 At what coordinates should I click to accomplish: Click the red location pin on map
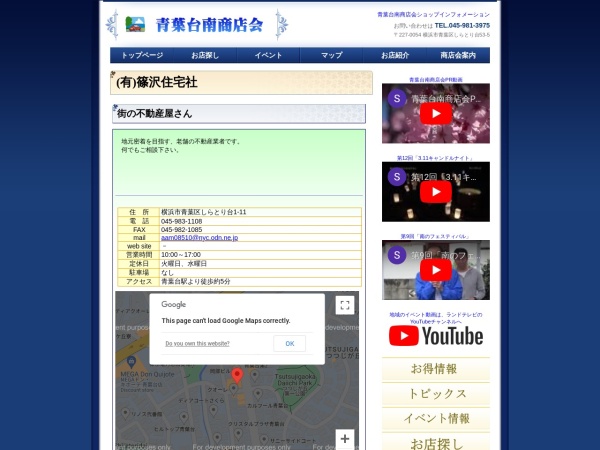pyautogui.click(x=237, y=376)
